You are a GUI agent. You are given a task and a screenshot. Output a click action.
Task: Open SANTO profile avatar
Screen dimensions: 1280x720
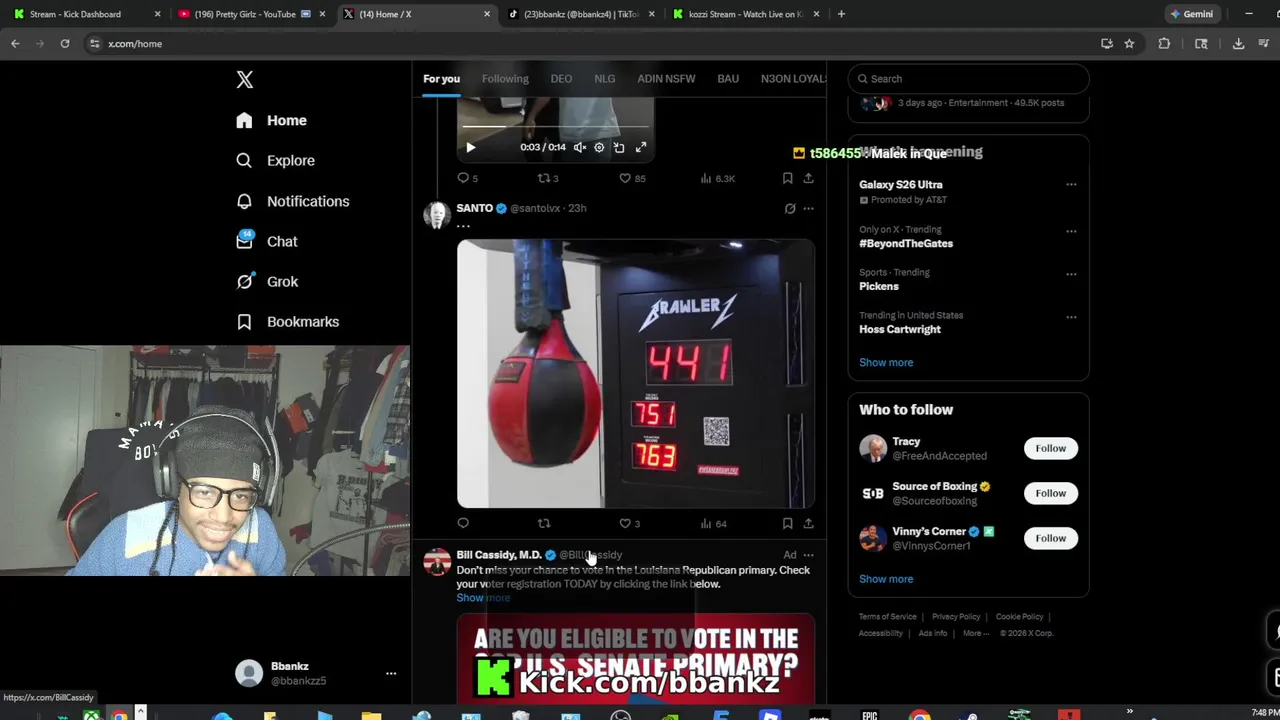coord(437,215)
